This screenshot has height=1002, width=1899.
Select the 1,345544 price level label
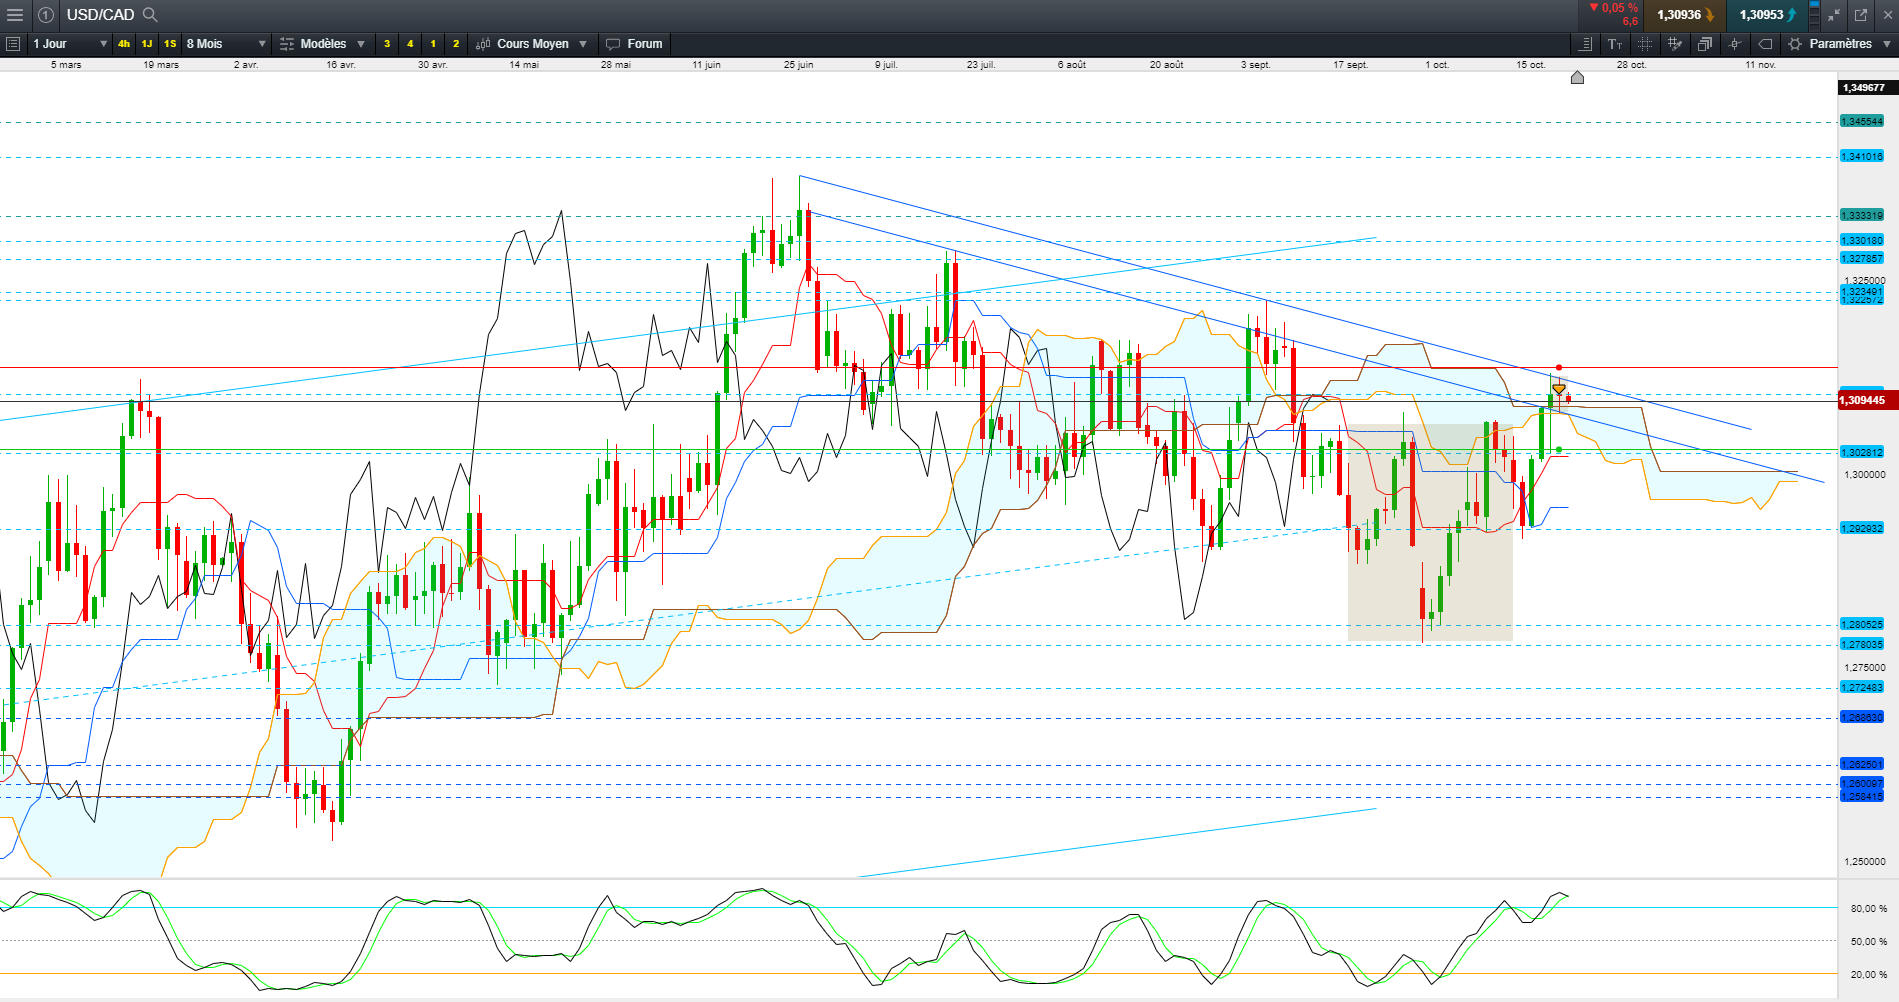[x=1862, y=122]
